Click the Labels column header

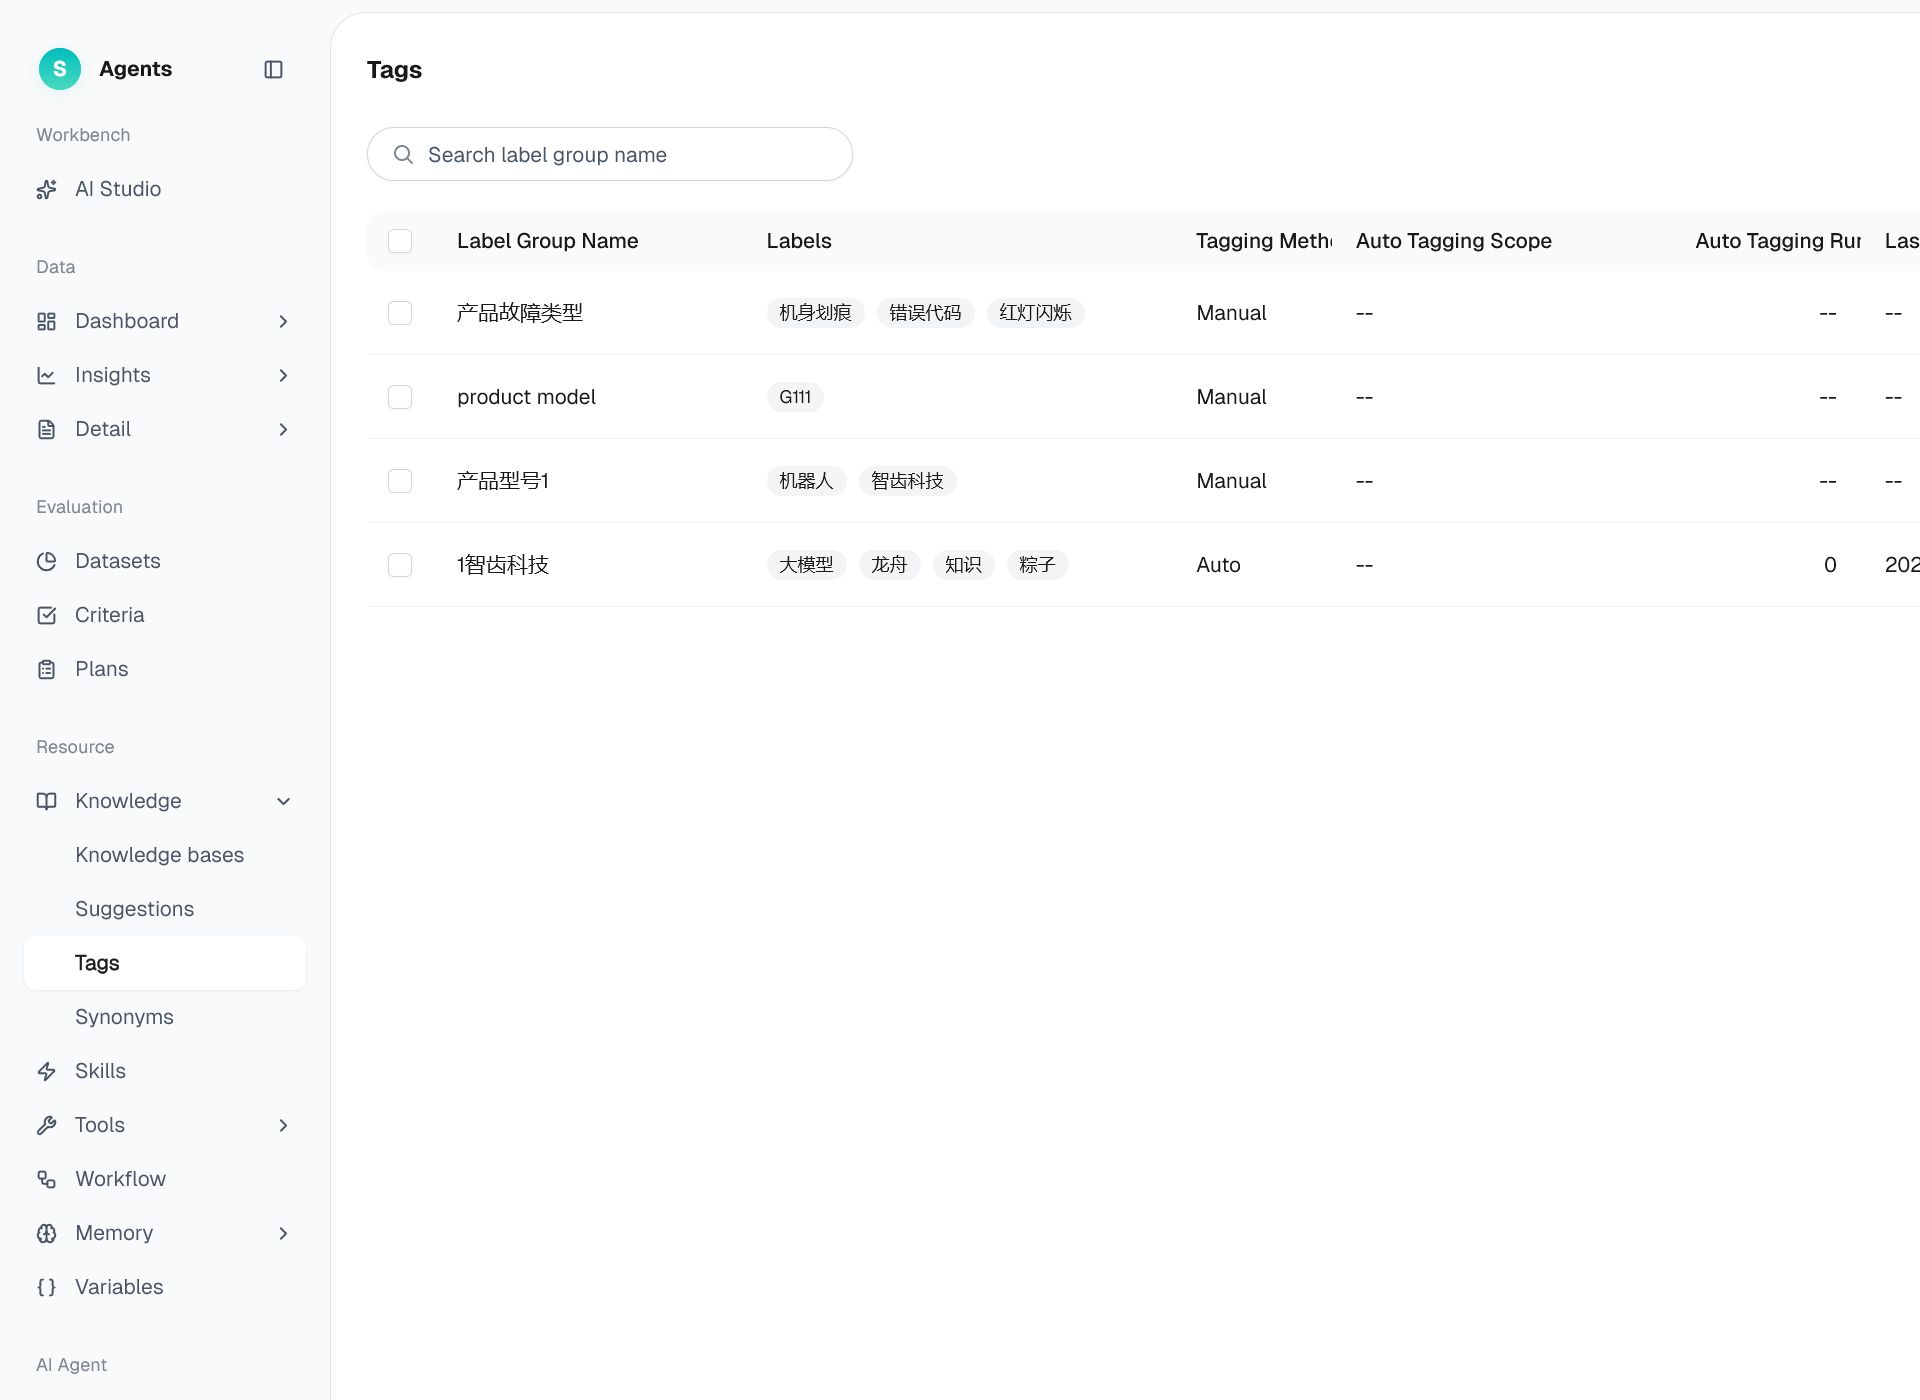[799, 241]
